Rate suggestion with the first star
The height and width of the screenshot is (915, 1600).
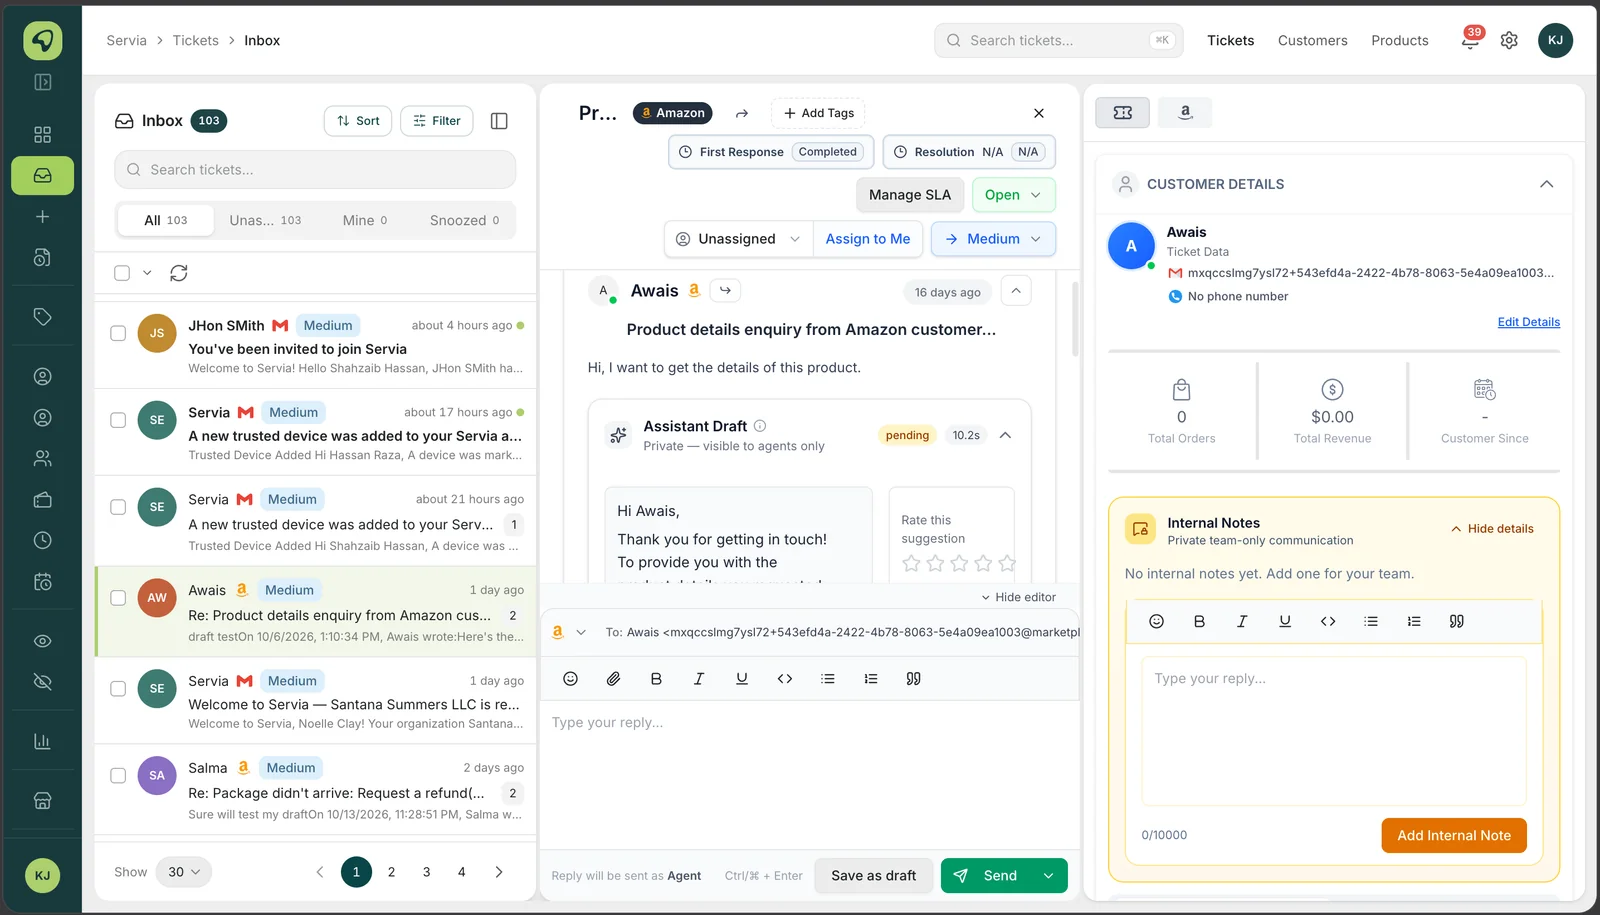click(911, 564)
